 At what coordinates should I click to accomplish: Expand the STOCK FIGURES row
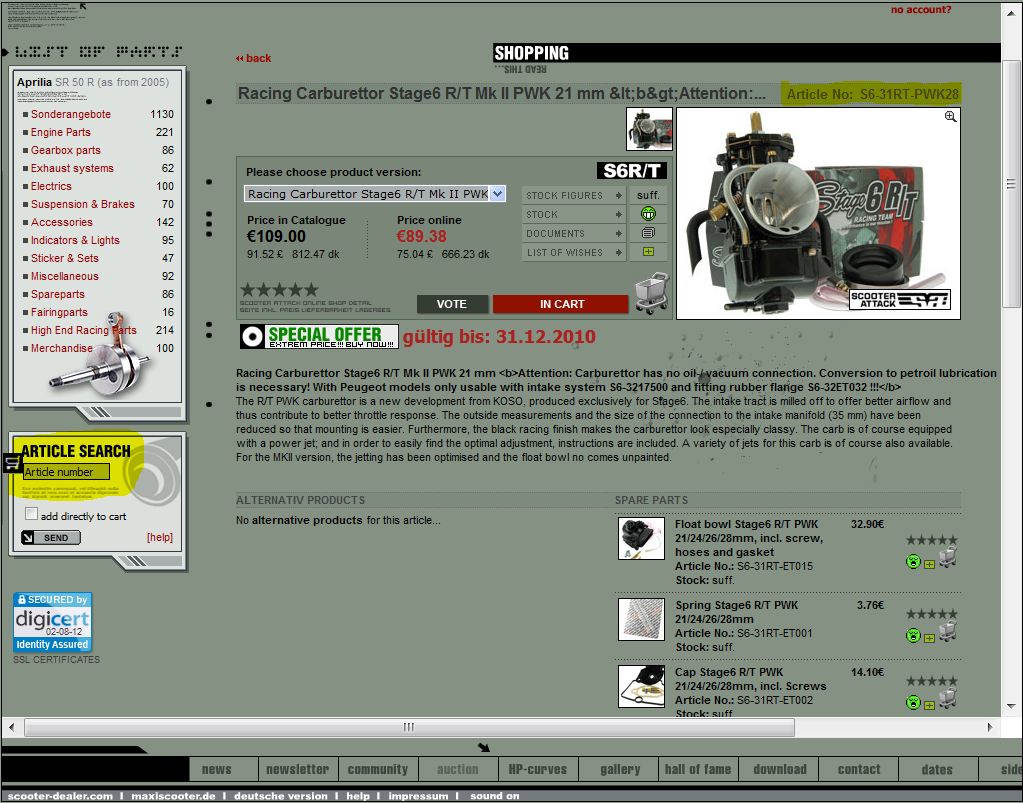tap(574, 195)
